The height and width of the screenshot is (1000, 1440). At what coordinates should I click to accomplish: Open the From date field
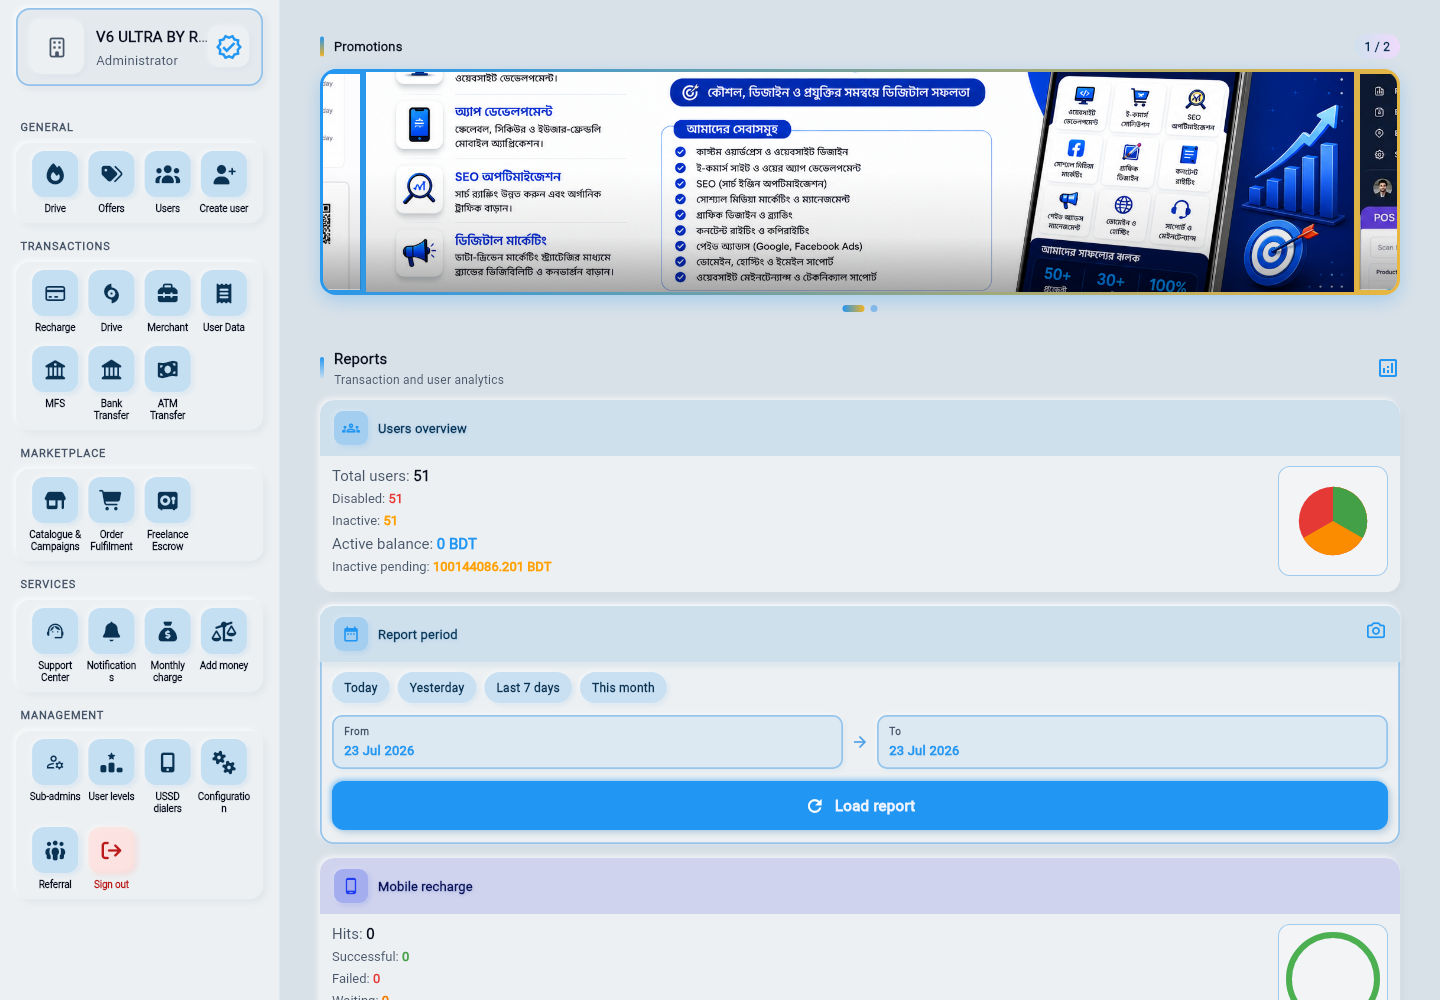587,742
